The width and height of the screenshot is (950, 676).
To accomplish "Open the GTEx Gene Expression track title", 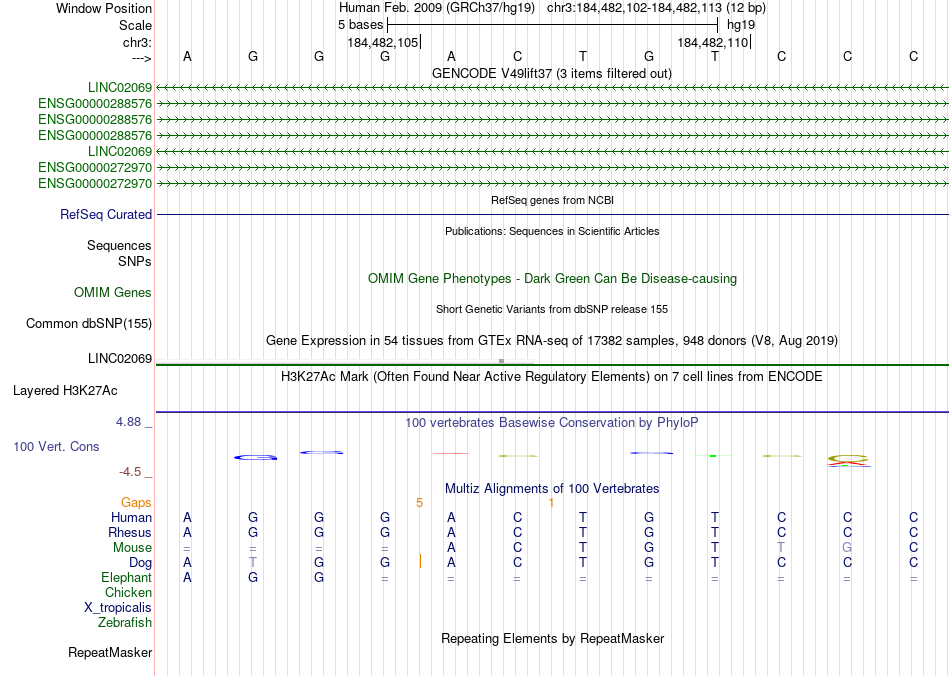I will [552, 340].
